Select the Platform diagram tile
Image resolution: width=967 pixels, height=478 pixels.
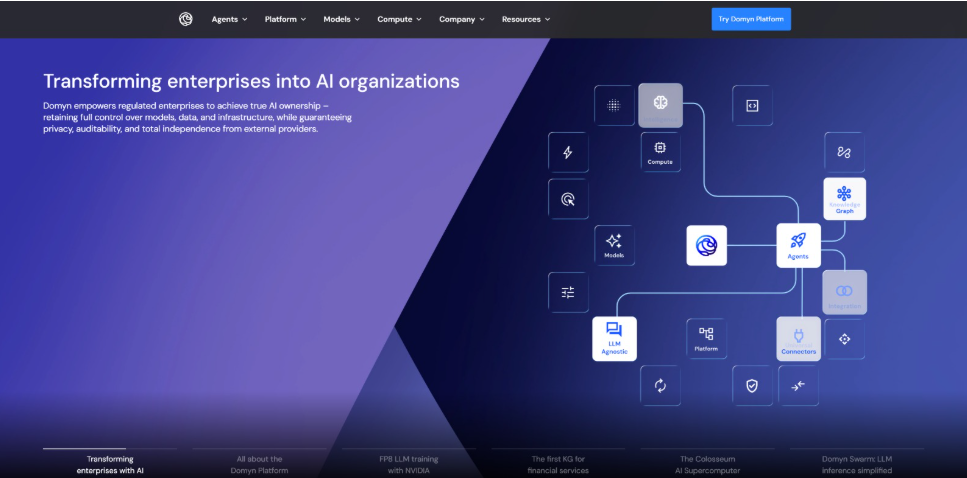(706, 338)
